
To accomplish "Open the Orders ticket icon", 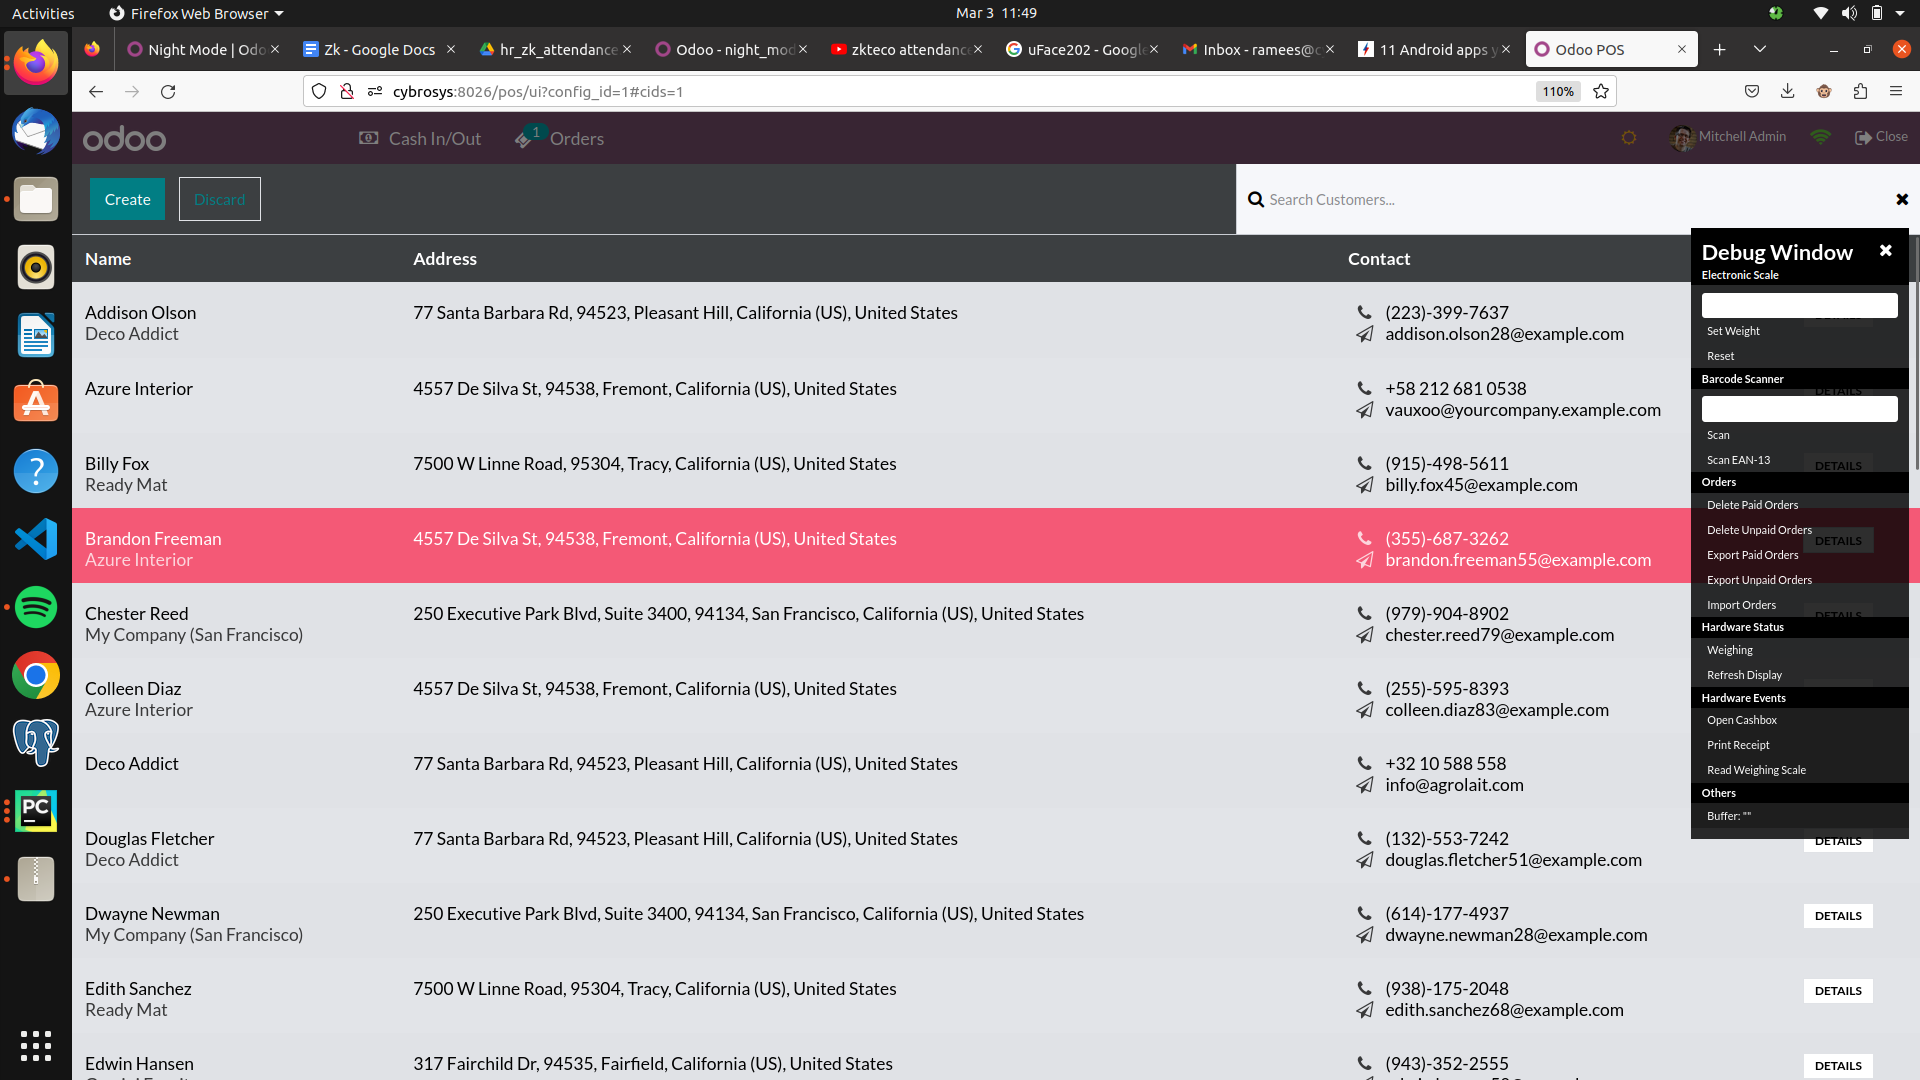I will 524,139.
